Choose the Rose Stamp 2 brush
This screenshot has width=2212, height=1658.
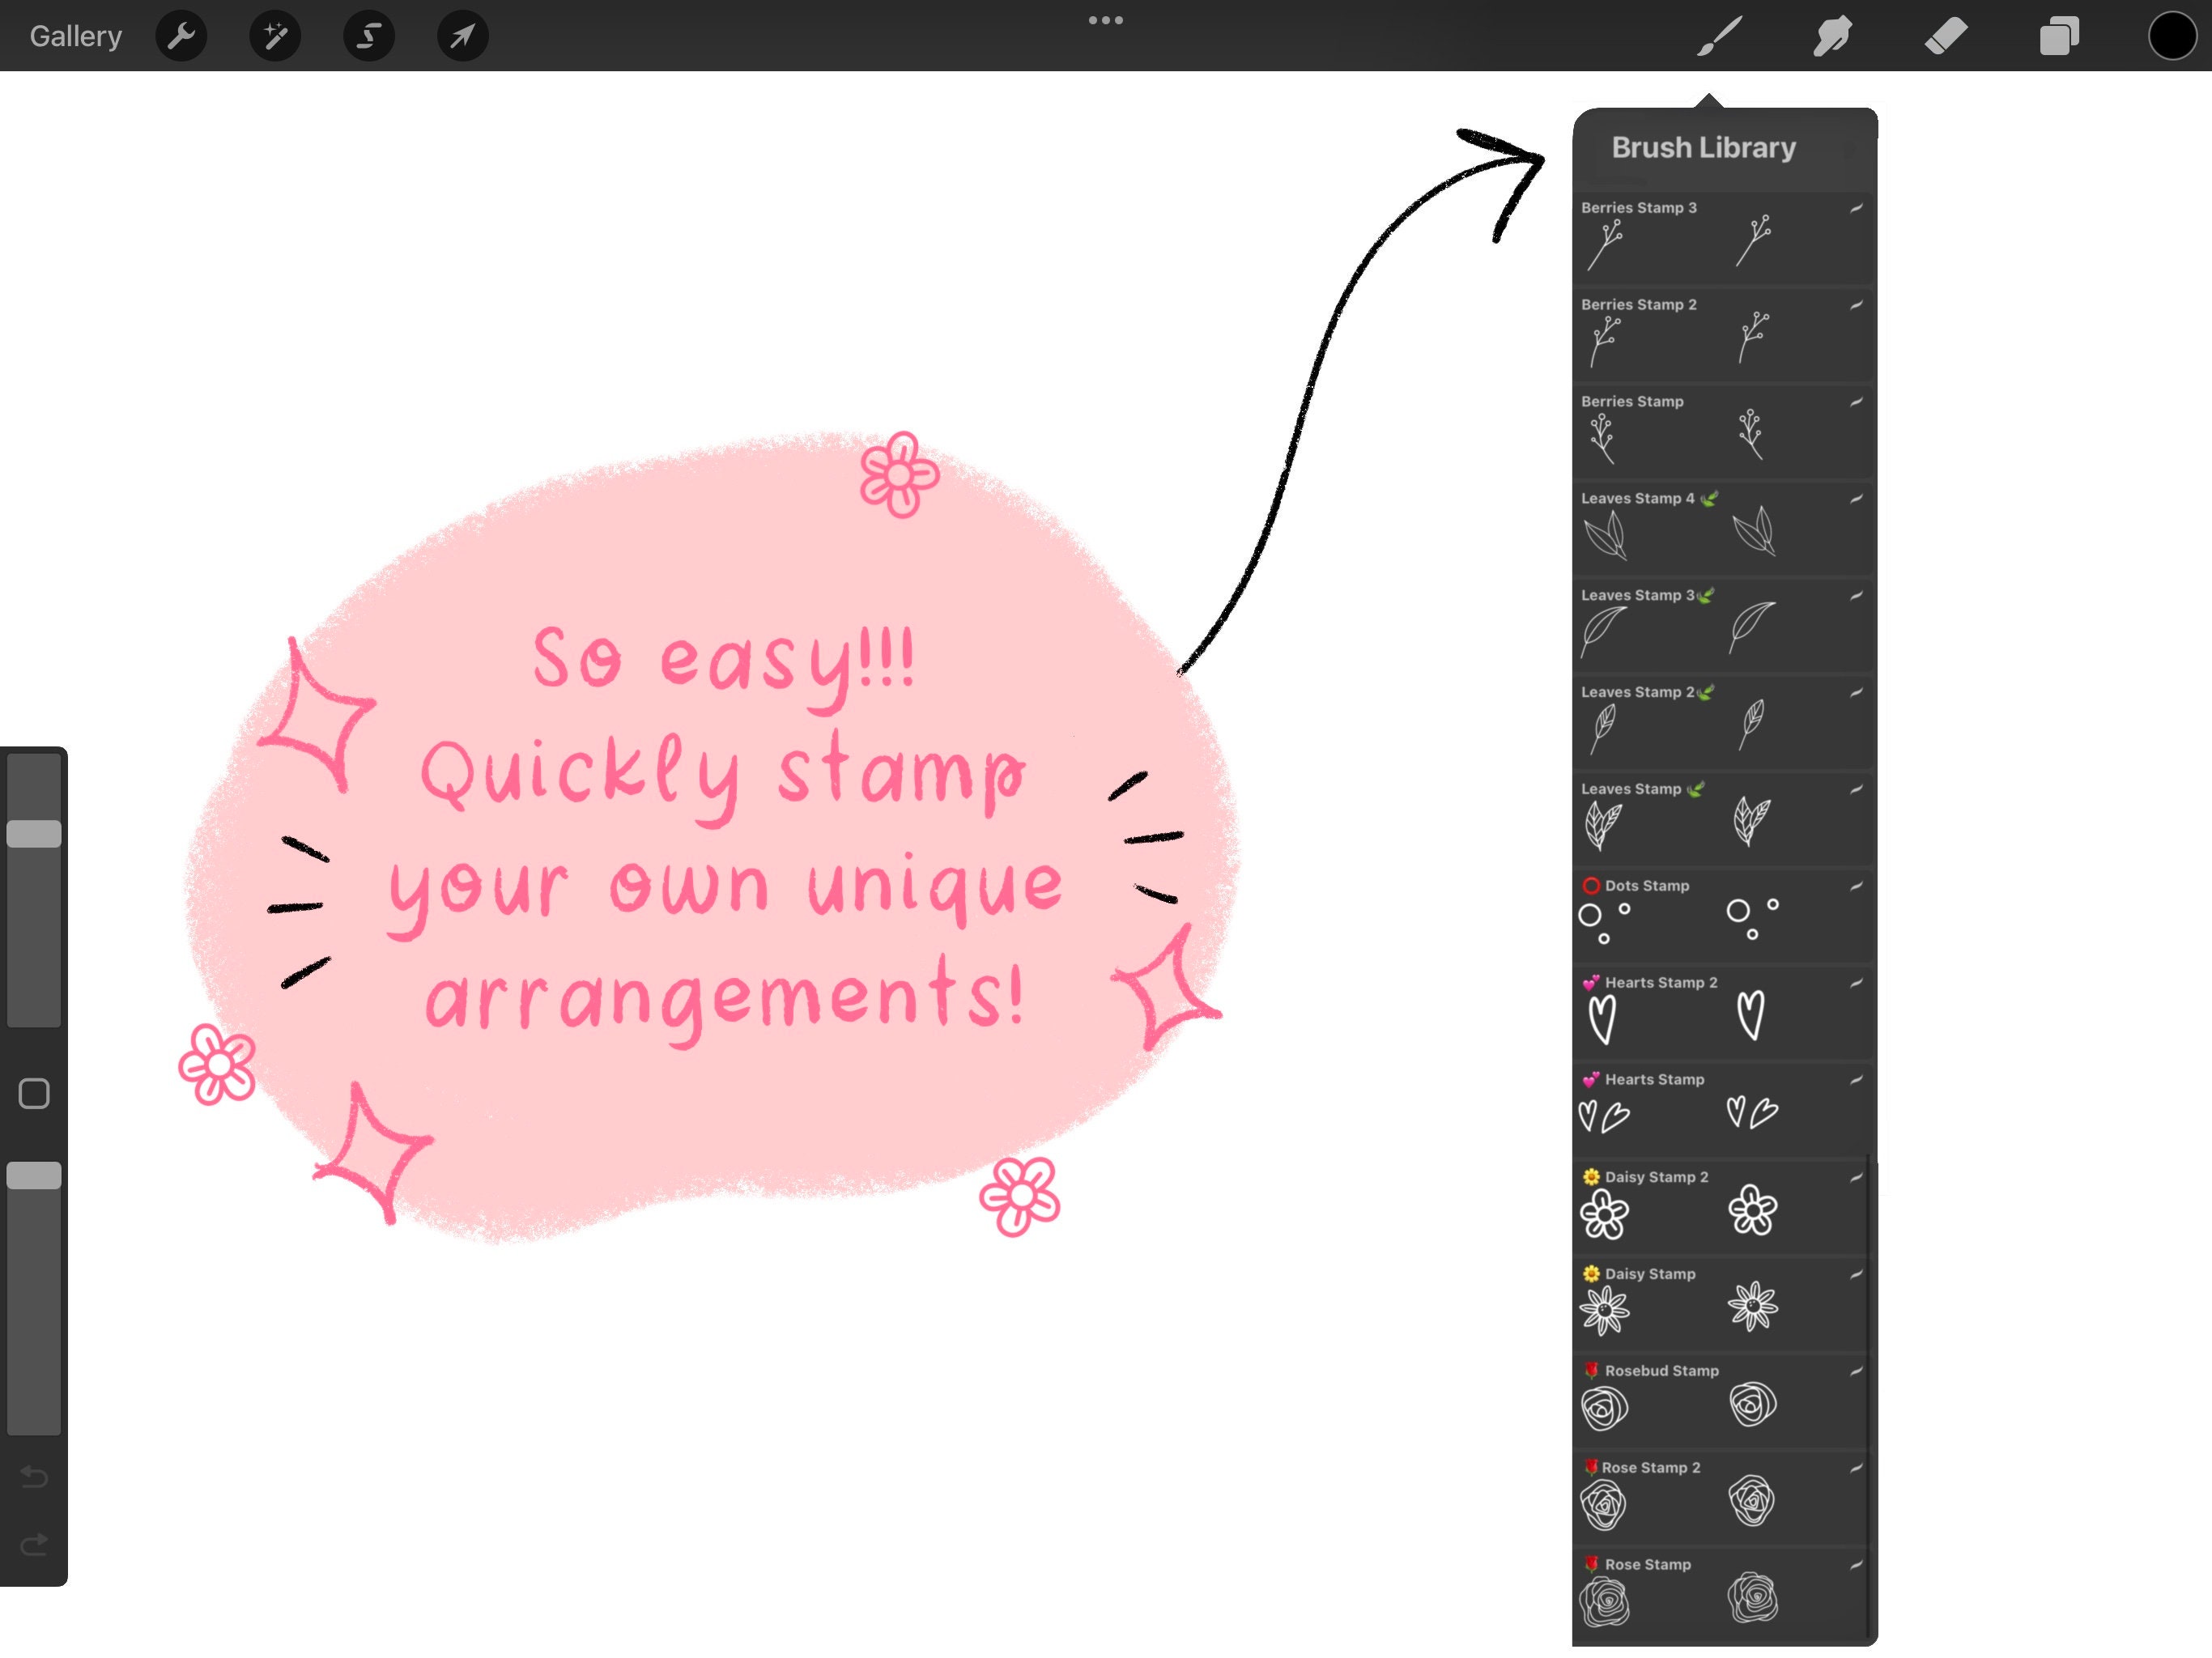click(1722, 1499)
